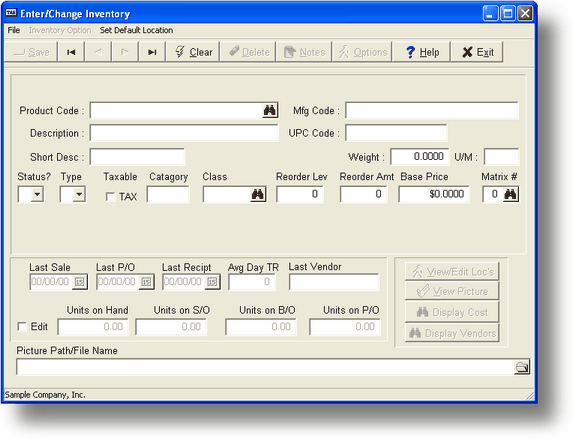Jump to the last record arrow button
The width and height of the screenshot is (573, 439).
tap(152, 52)
